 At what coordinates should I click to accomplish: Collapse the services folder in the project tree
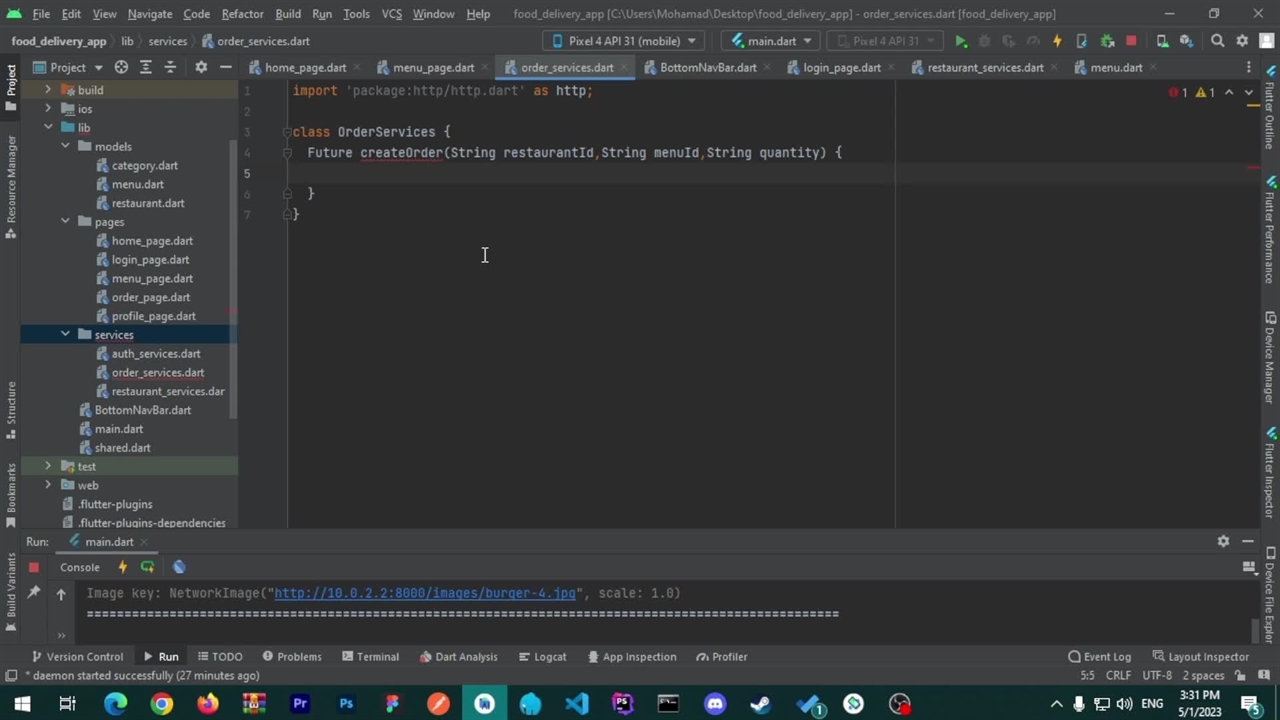tap(65, 335)
